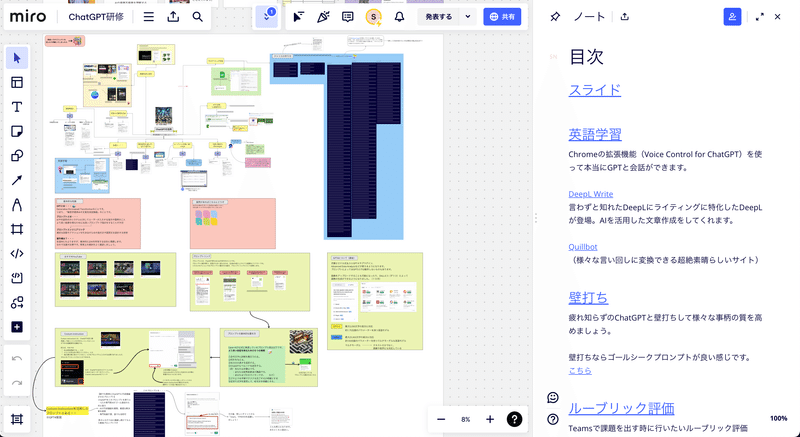
Task: Open the comments panel icon
Action: coord(347,17)
